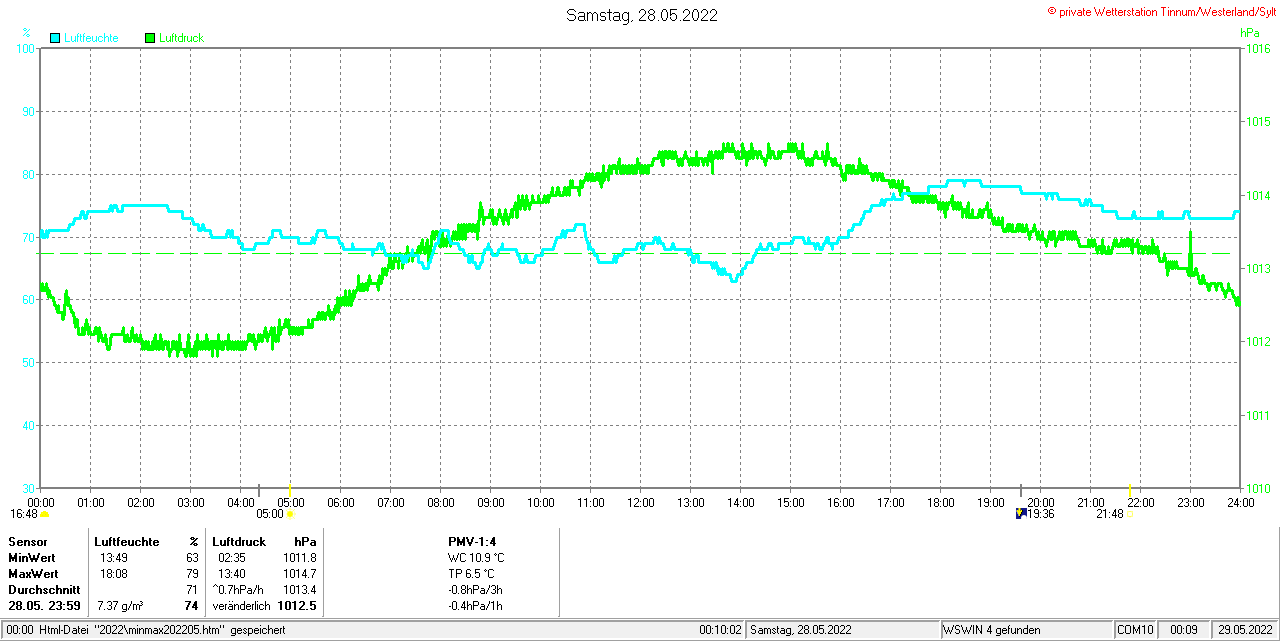Click the pressure minimum value 1011.8
Screen dimensions: 1280x641
300,558
